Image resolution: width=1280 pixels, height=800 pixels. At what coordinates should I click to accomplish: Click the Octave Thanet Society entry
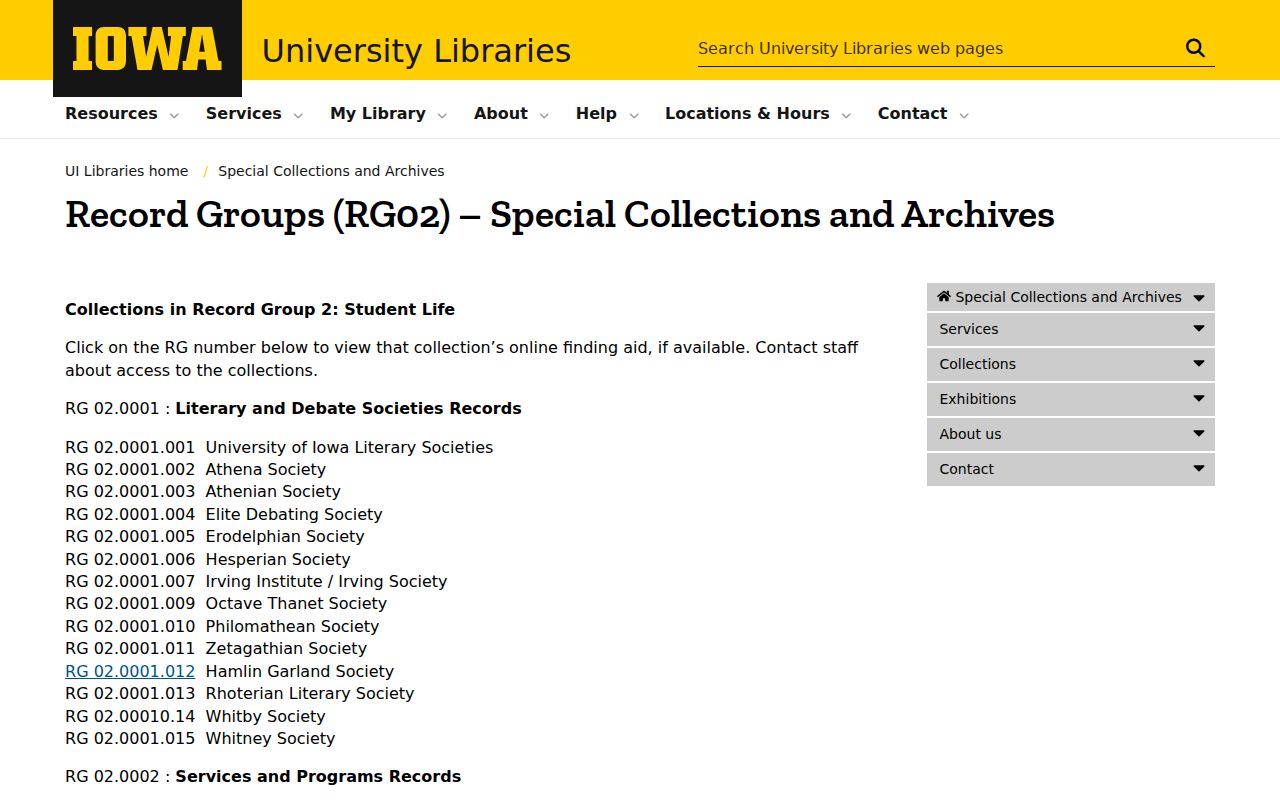click(296, 603)
